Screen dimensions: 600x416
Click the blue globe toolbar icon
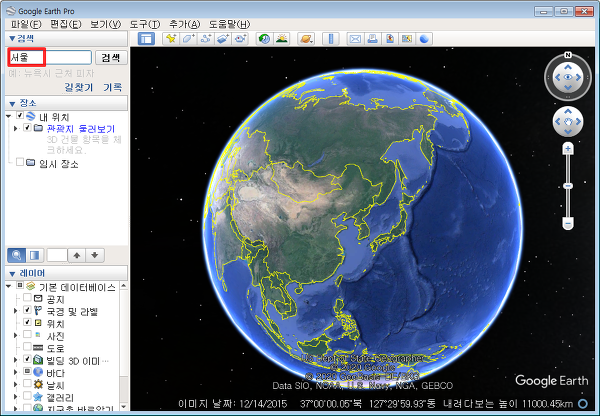424,39
